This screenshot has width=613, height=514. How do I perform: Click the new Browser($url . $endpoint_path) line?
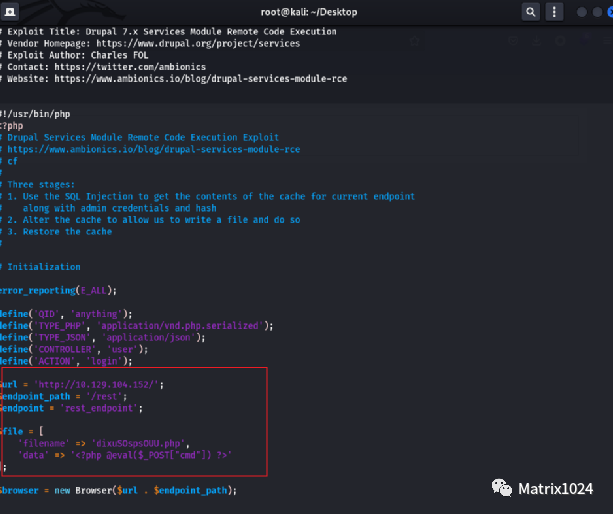coord(118,490)
